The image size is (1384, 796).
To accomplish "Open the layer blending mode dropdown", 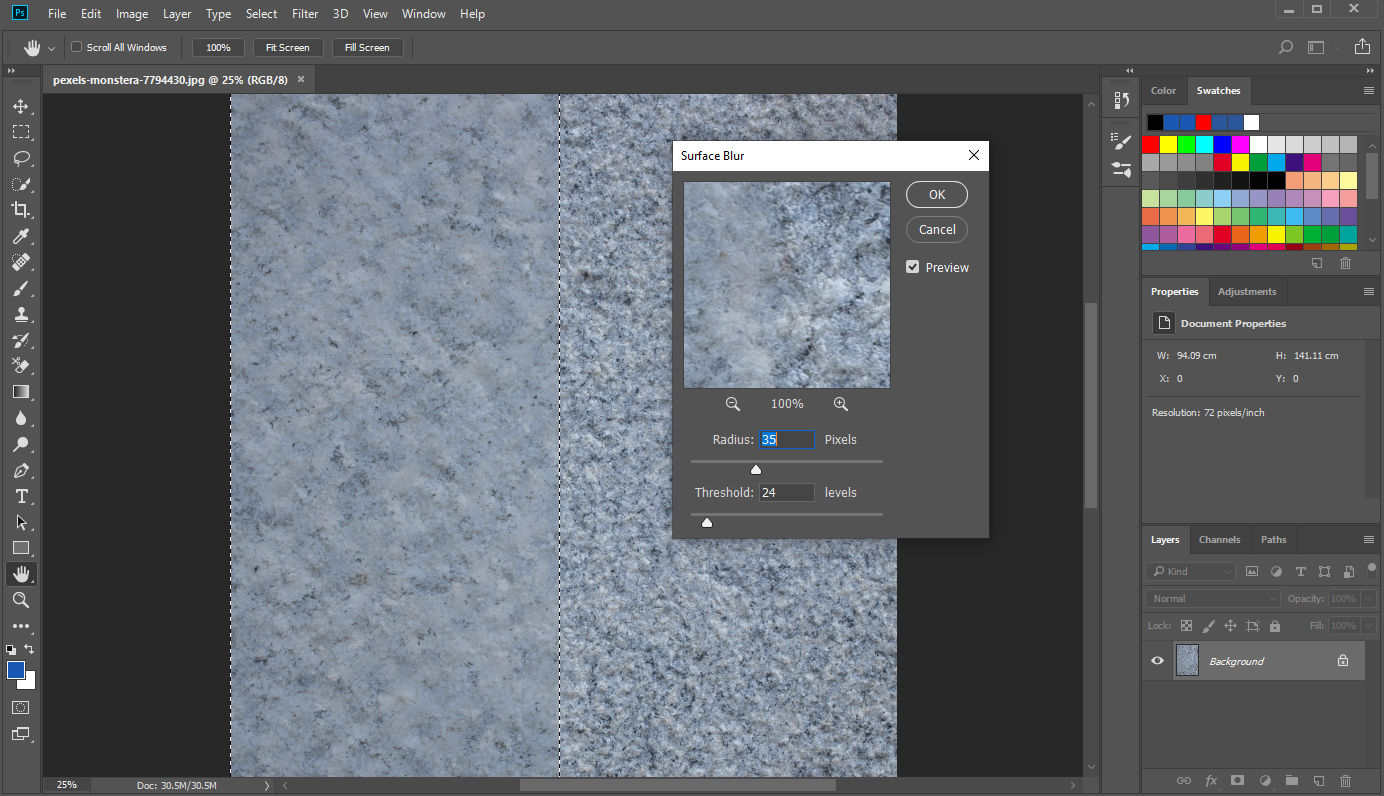I will [x=1211, y=597].
